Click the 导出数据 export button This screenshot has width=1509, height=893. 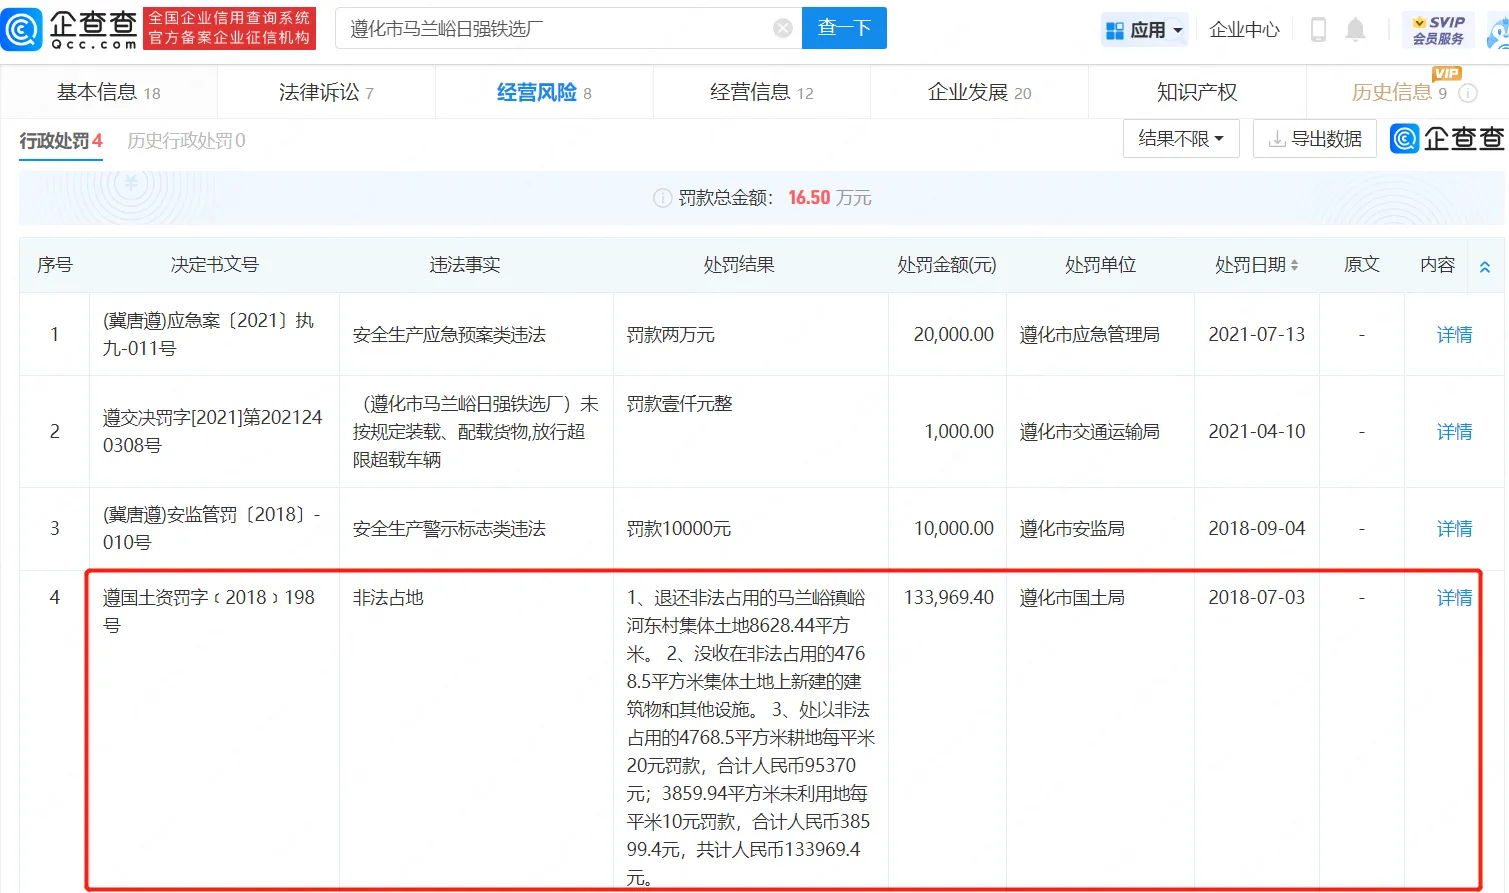[x=1315, y=138]
